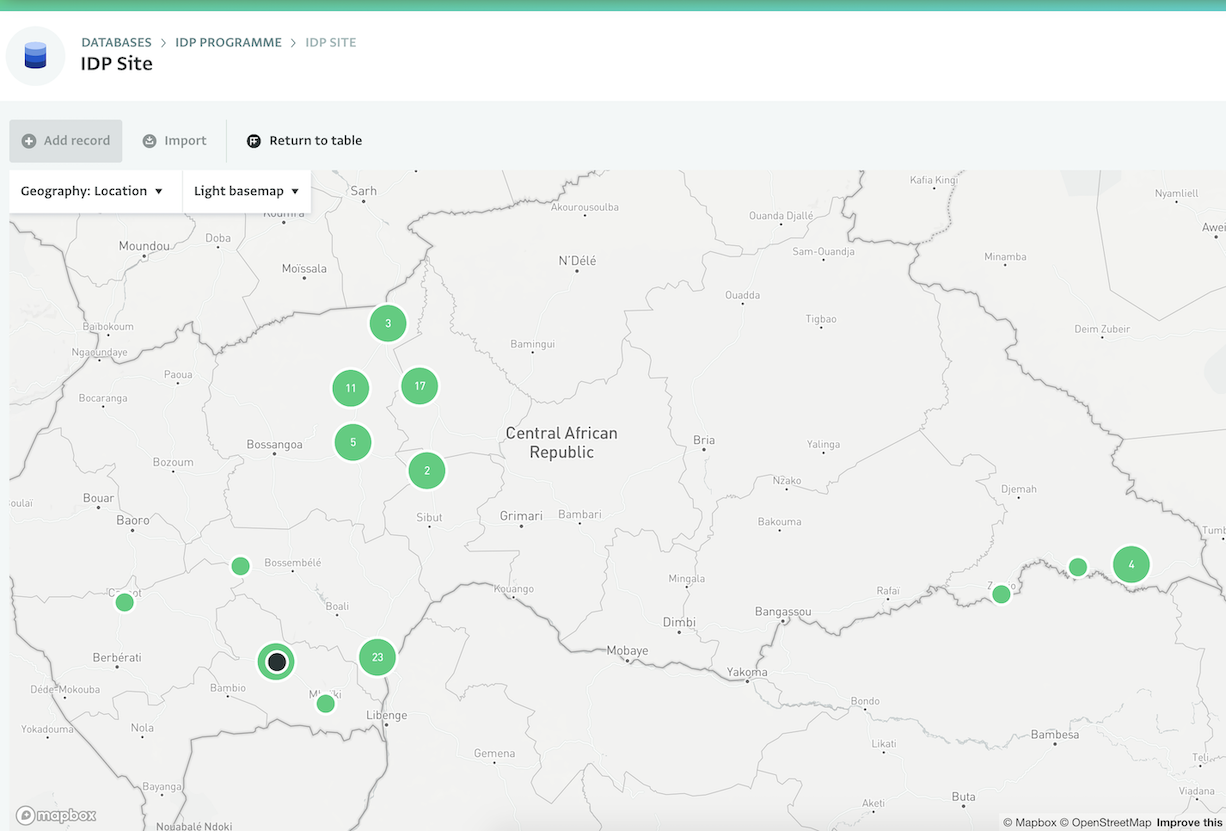
Task: Click the Mapbox logo
Action: [x=56, y=815]
